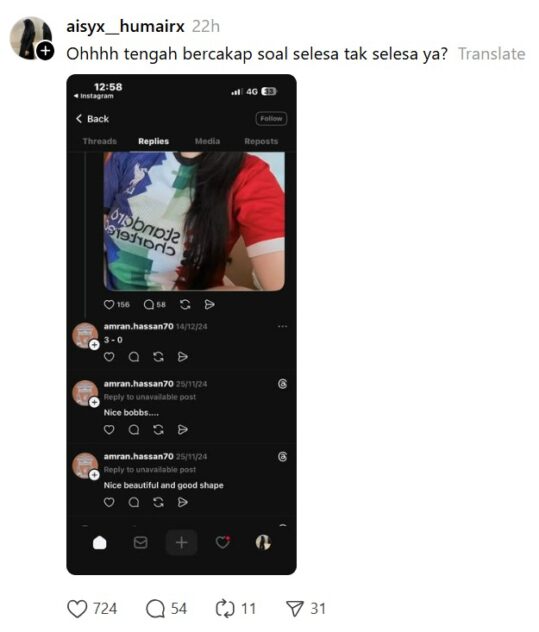Switch to the Media tab
This screenshot has width=539, height=632.
[207, 141]
